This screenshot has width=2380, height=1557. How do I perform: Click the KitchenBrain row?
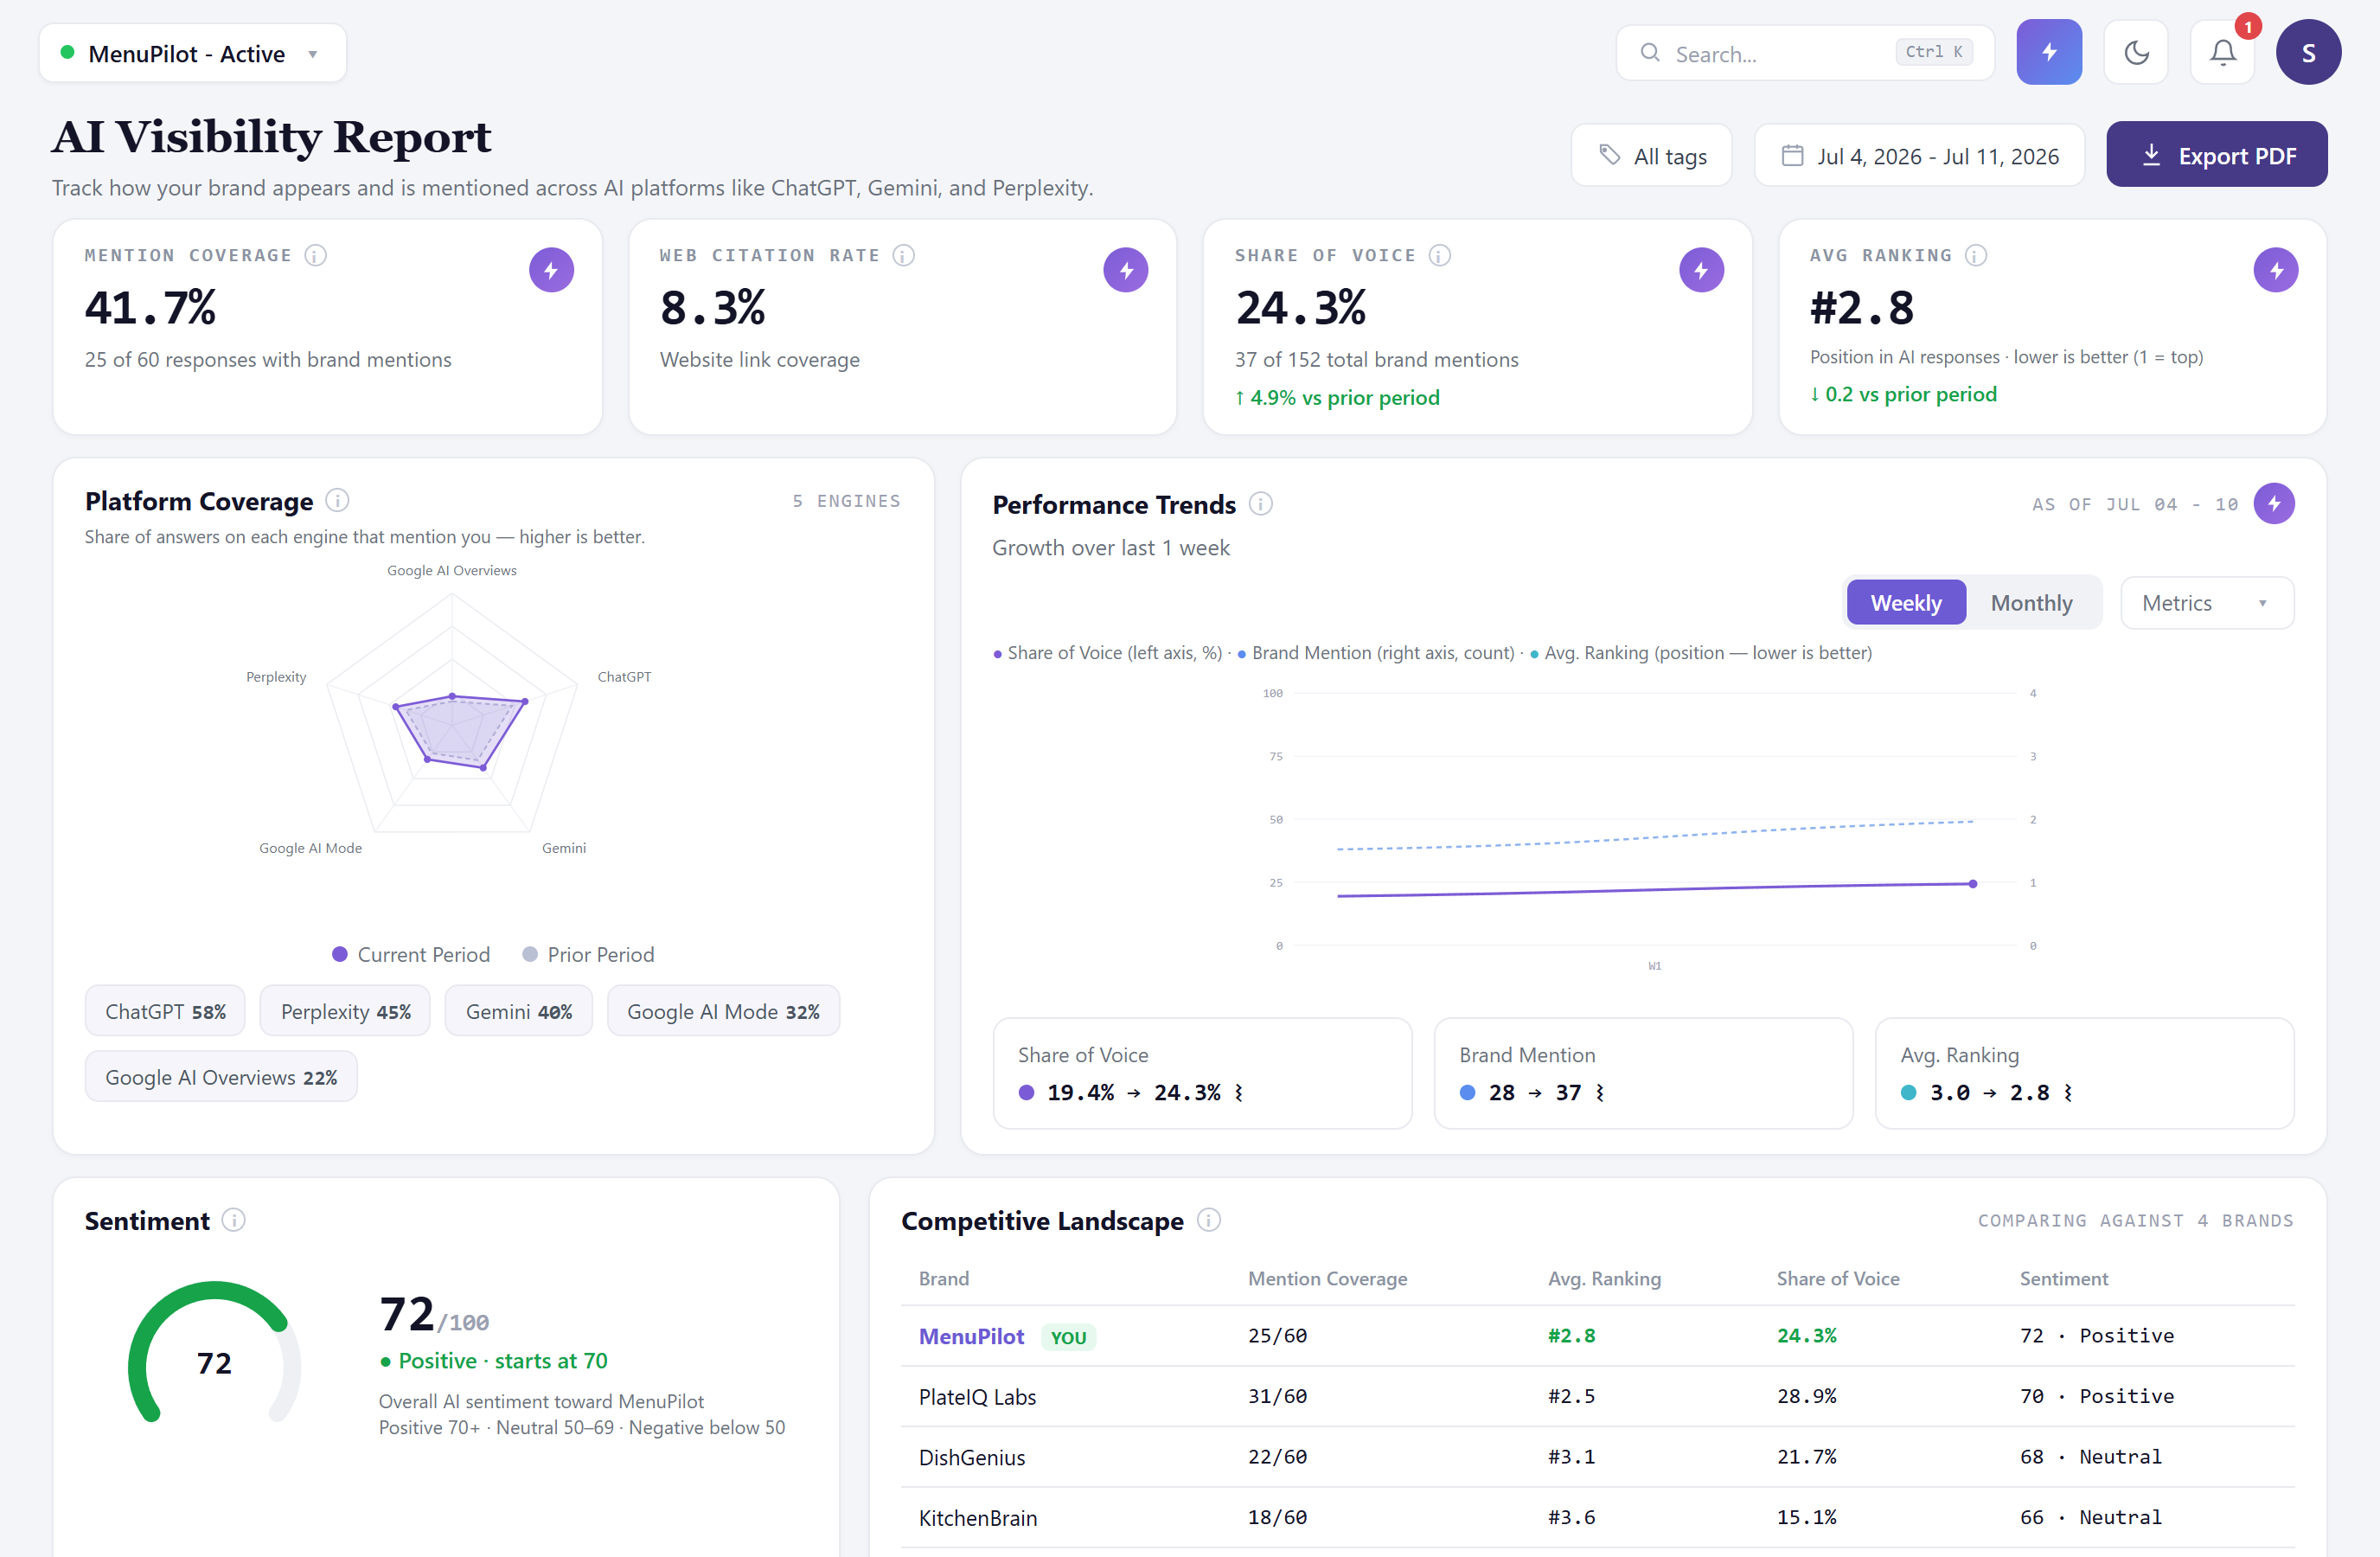pyautogui.click(x=1597, y=1517)
